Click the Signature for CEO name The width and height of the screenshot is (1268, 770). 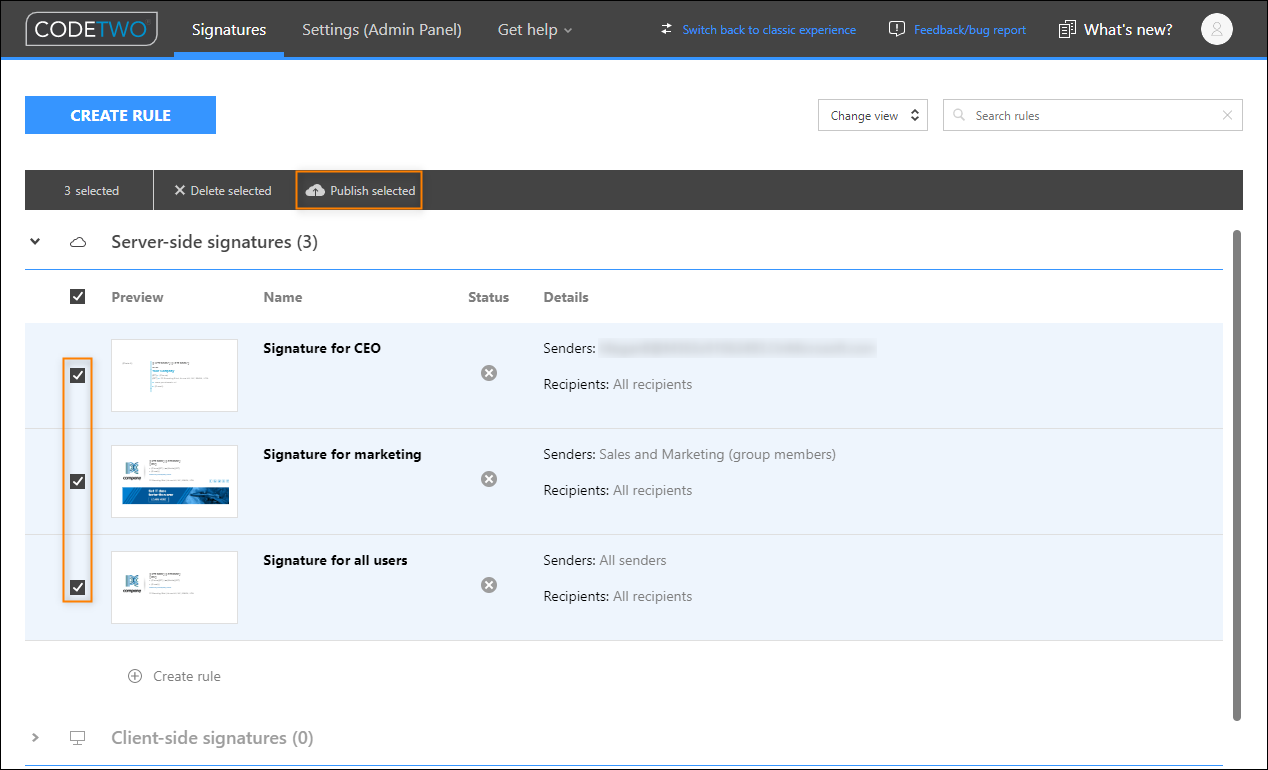tap(322, 348)
